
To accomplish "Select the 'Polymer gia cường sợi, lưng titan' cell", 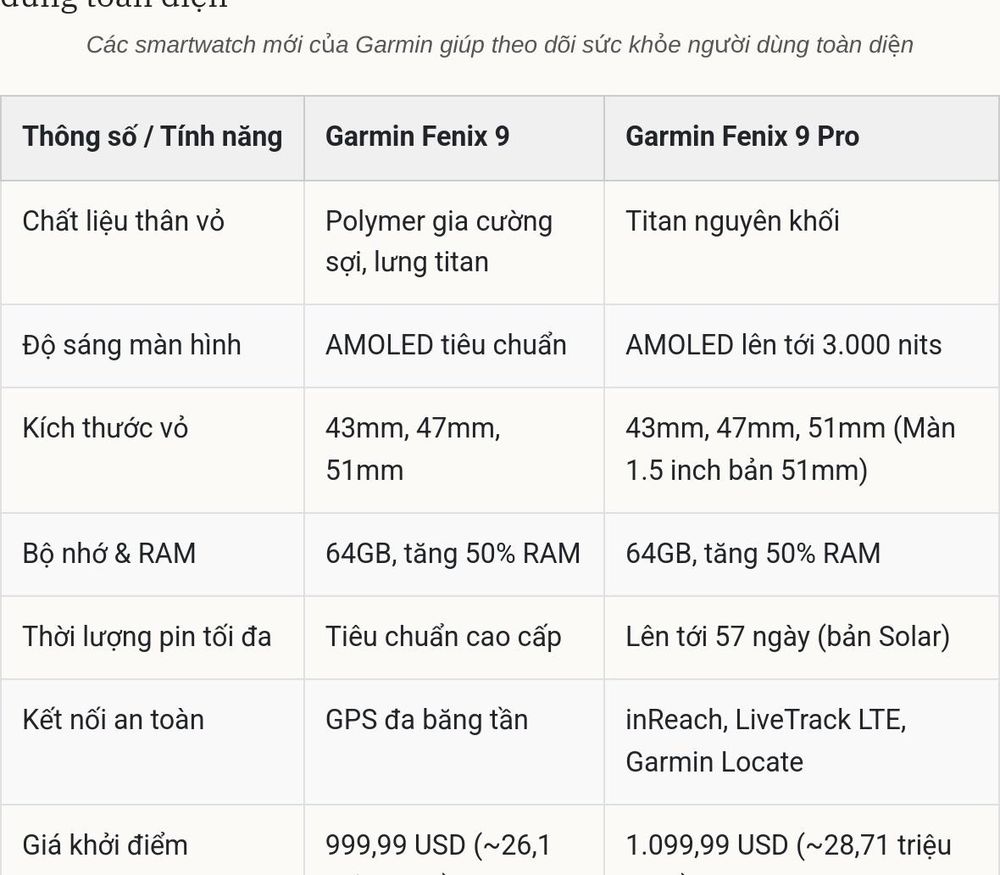I will [454, 242].
